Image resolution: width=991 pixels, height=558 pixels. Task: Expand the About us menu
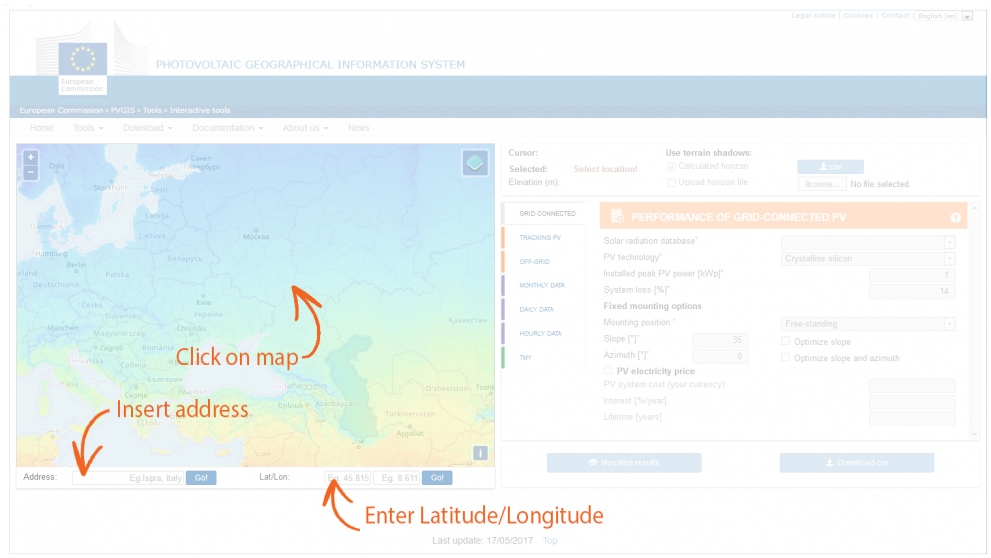pyautogui.click(x=305, y=128)
